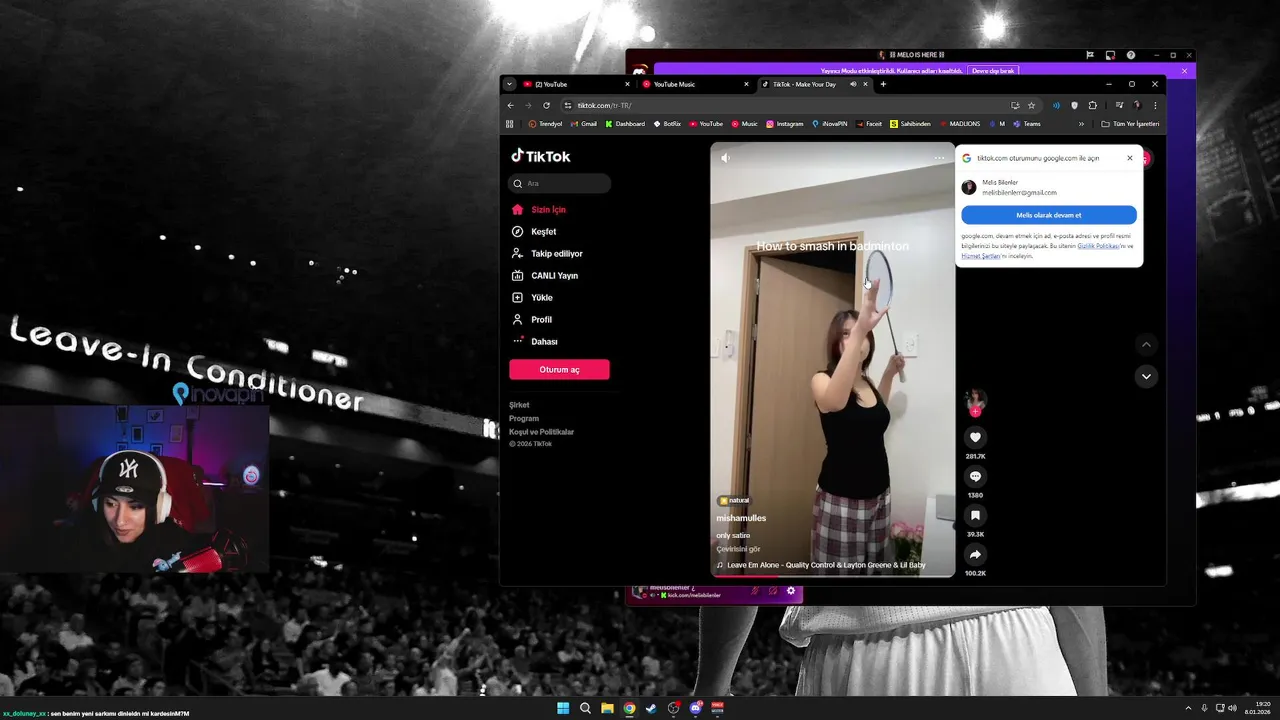This screenshot has width=1280, height=720.
Task: Mute the TikTok video with speaker icon
Action: 726,158
